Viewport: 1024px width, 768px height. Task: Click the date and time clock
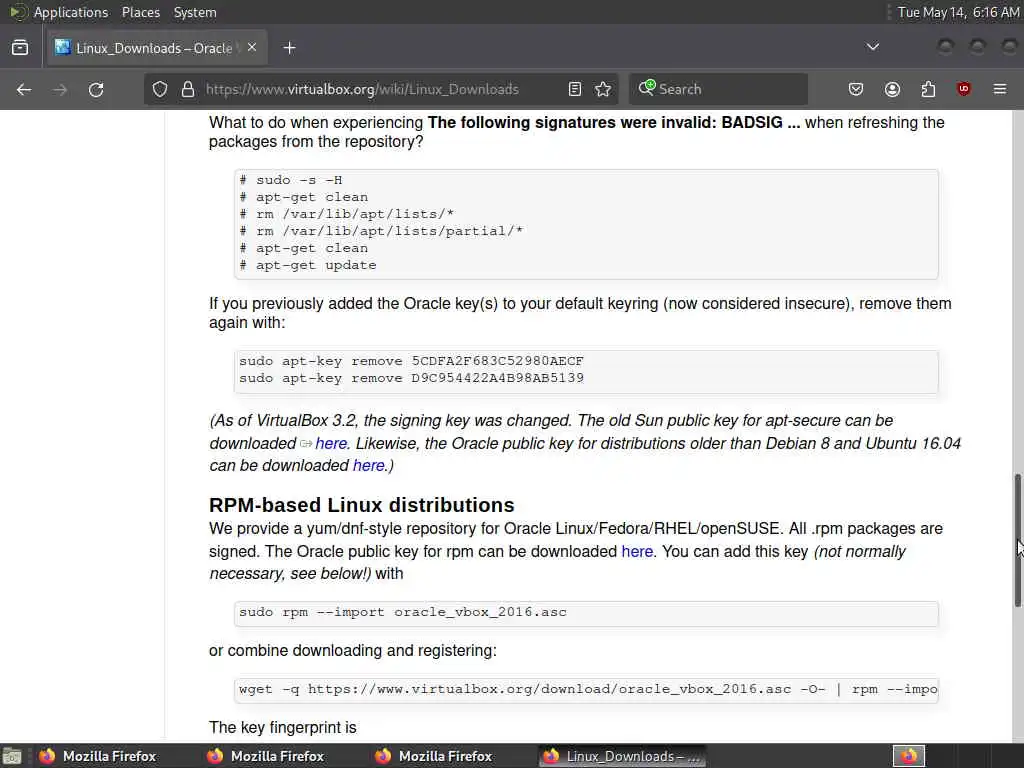click(x=958, y=12)
